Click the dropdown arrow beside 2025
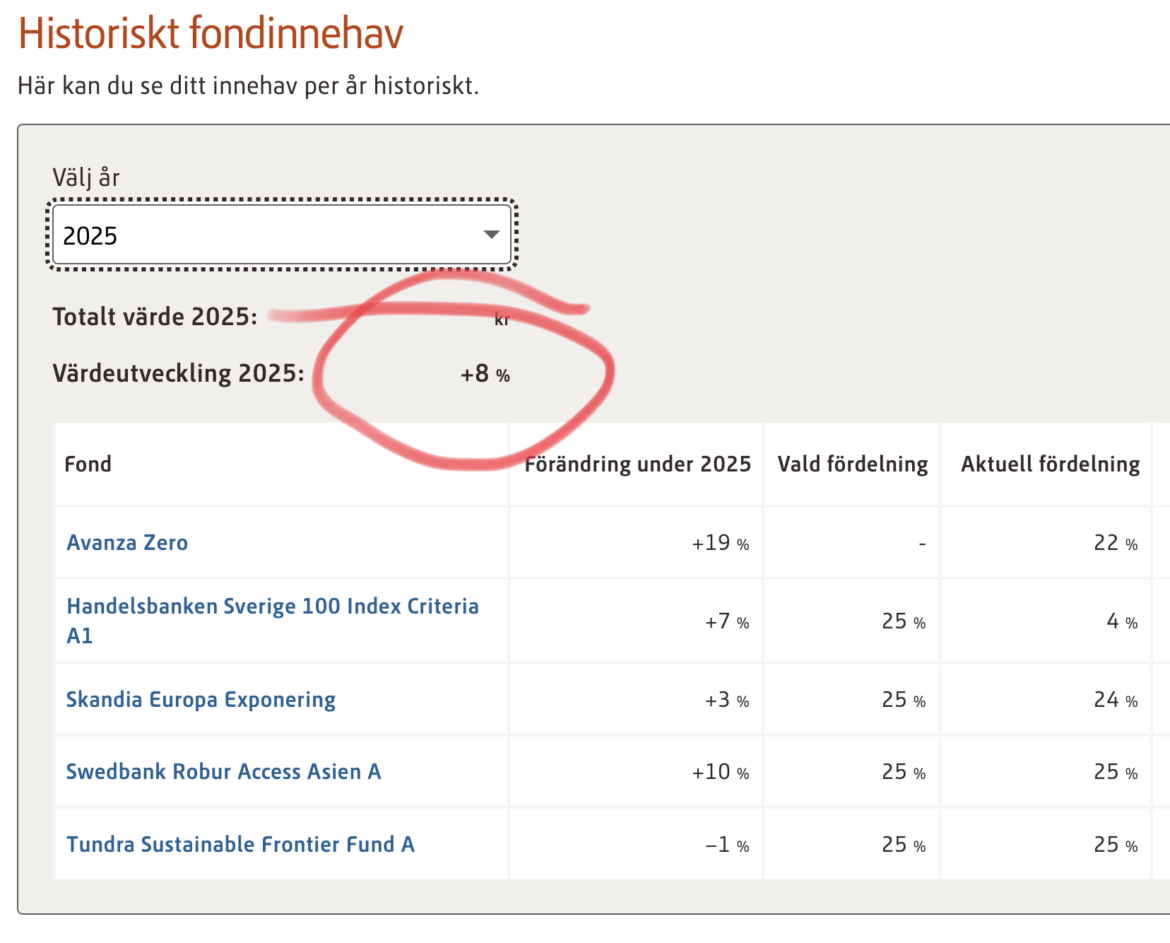This screenshot has height=943, width=1170. [491, 235]
